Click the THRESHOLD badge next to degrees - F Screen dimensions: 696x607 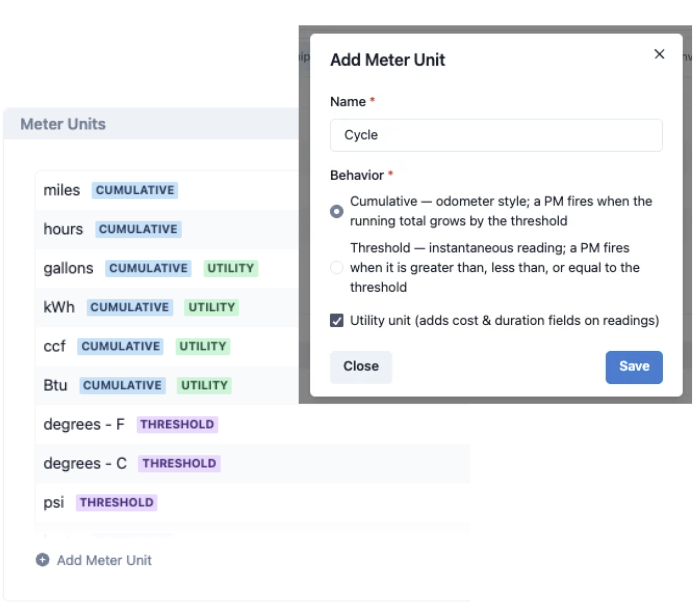[177, 425]
